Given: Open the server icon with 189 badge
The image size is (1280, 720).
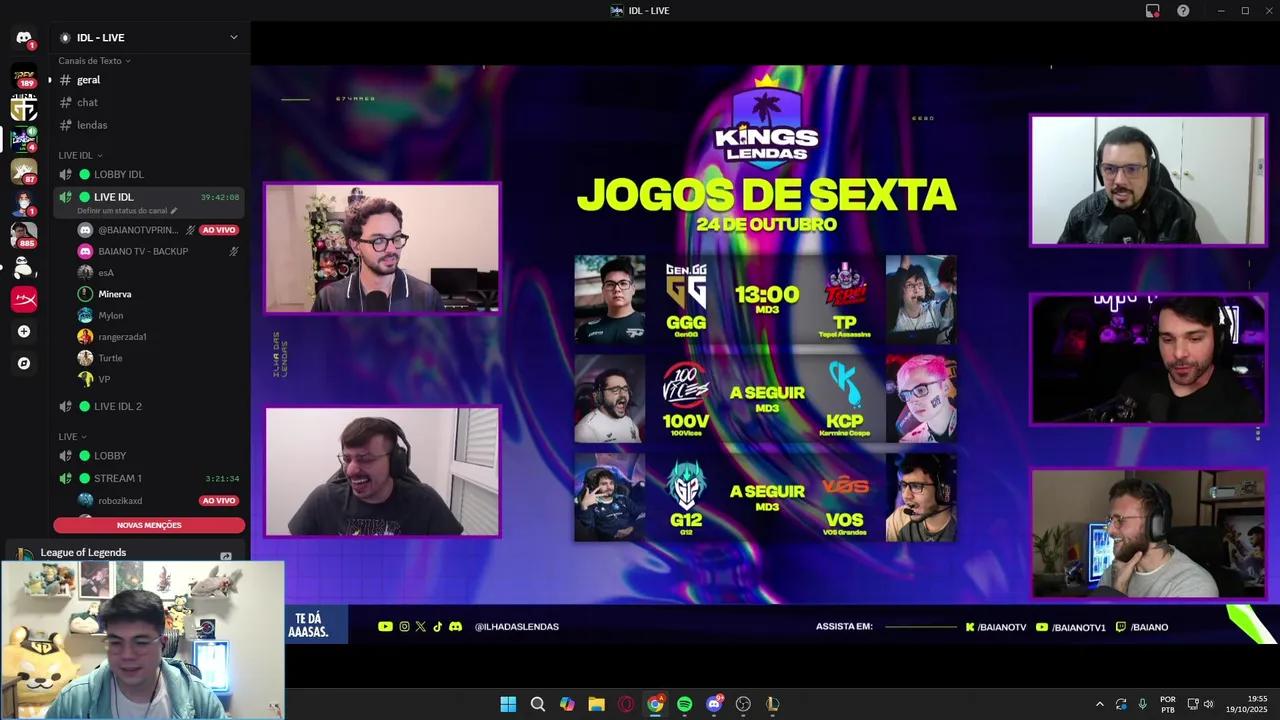Looking at the screenshot, I should [24, 77].
